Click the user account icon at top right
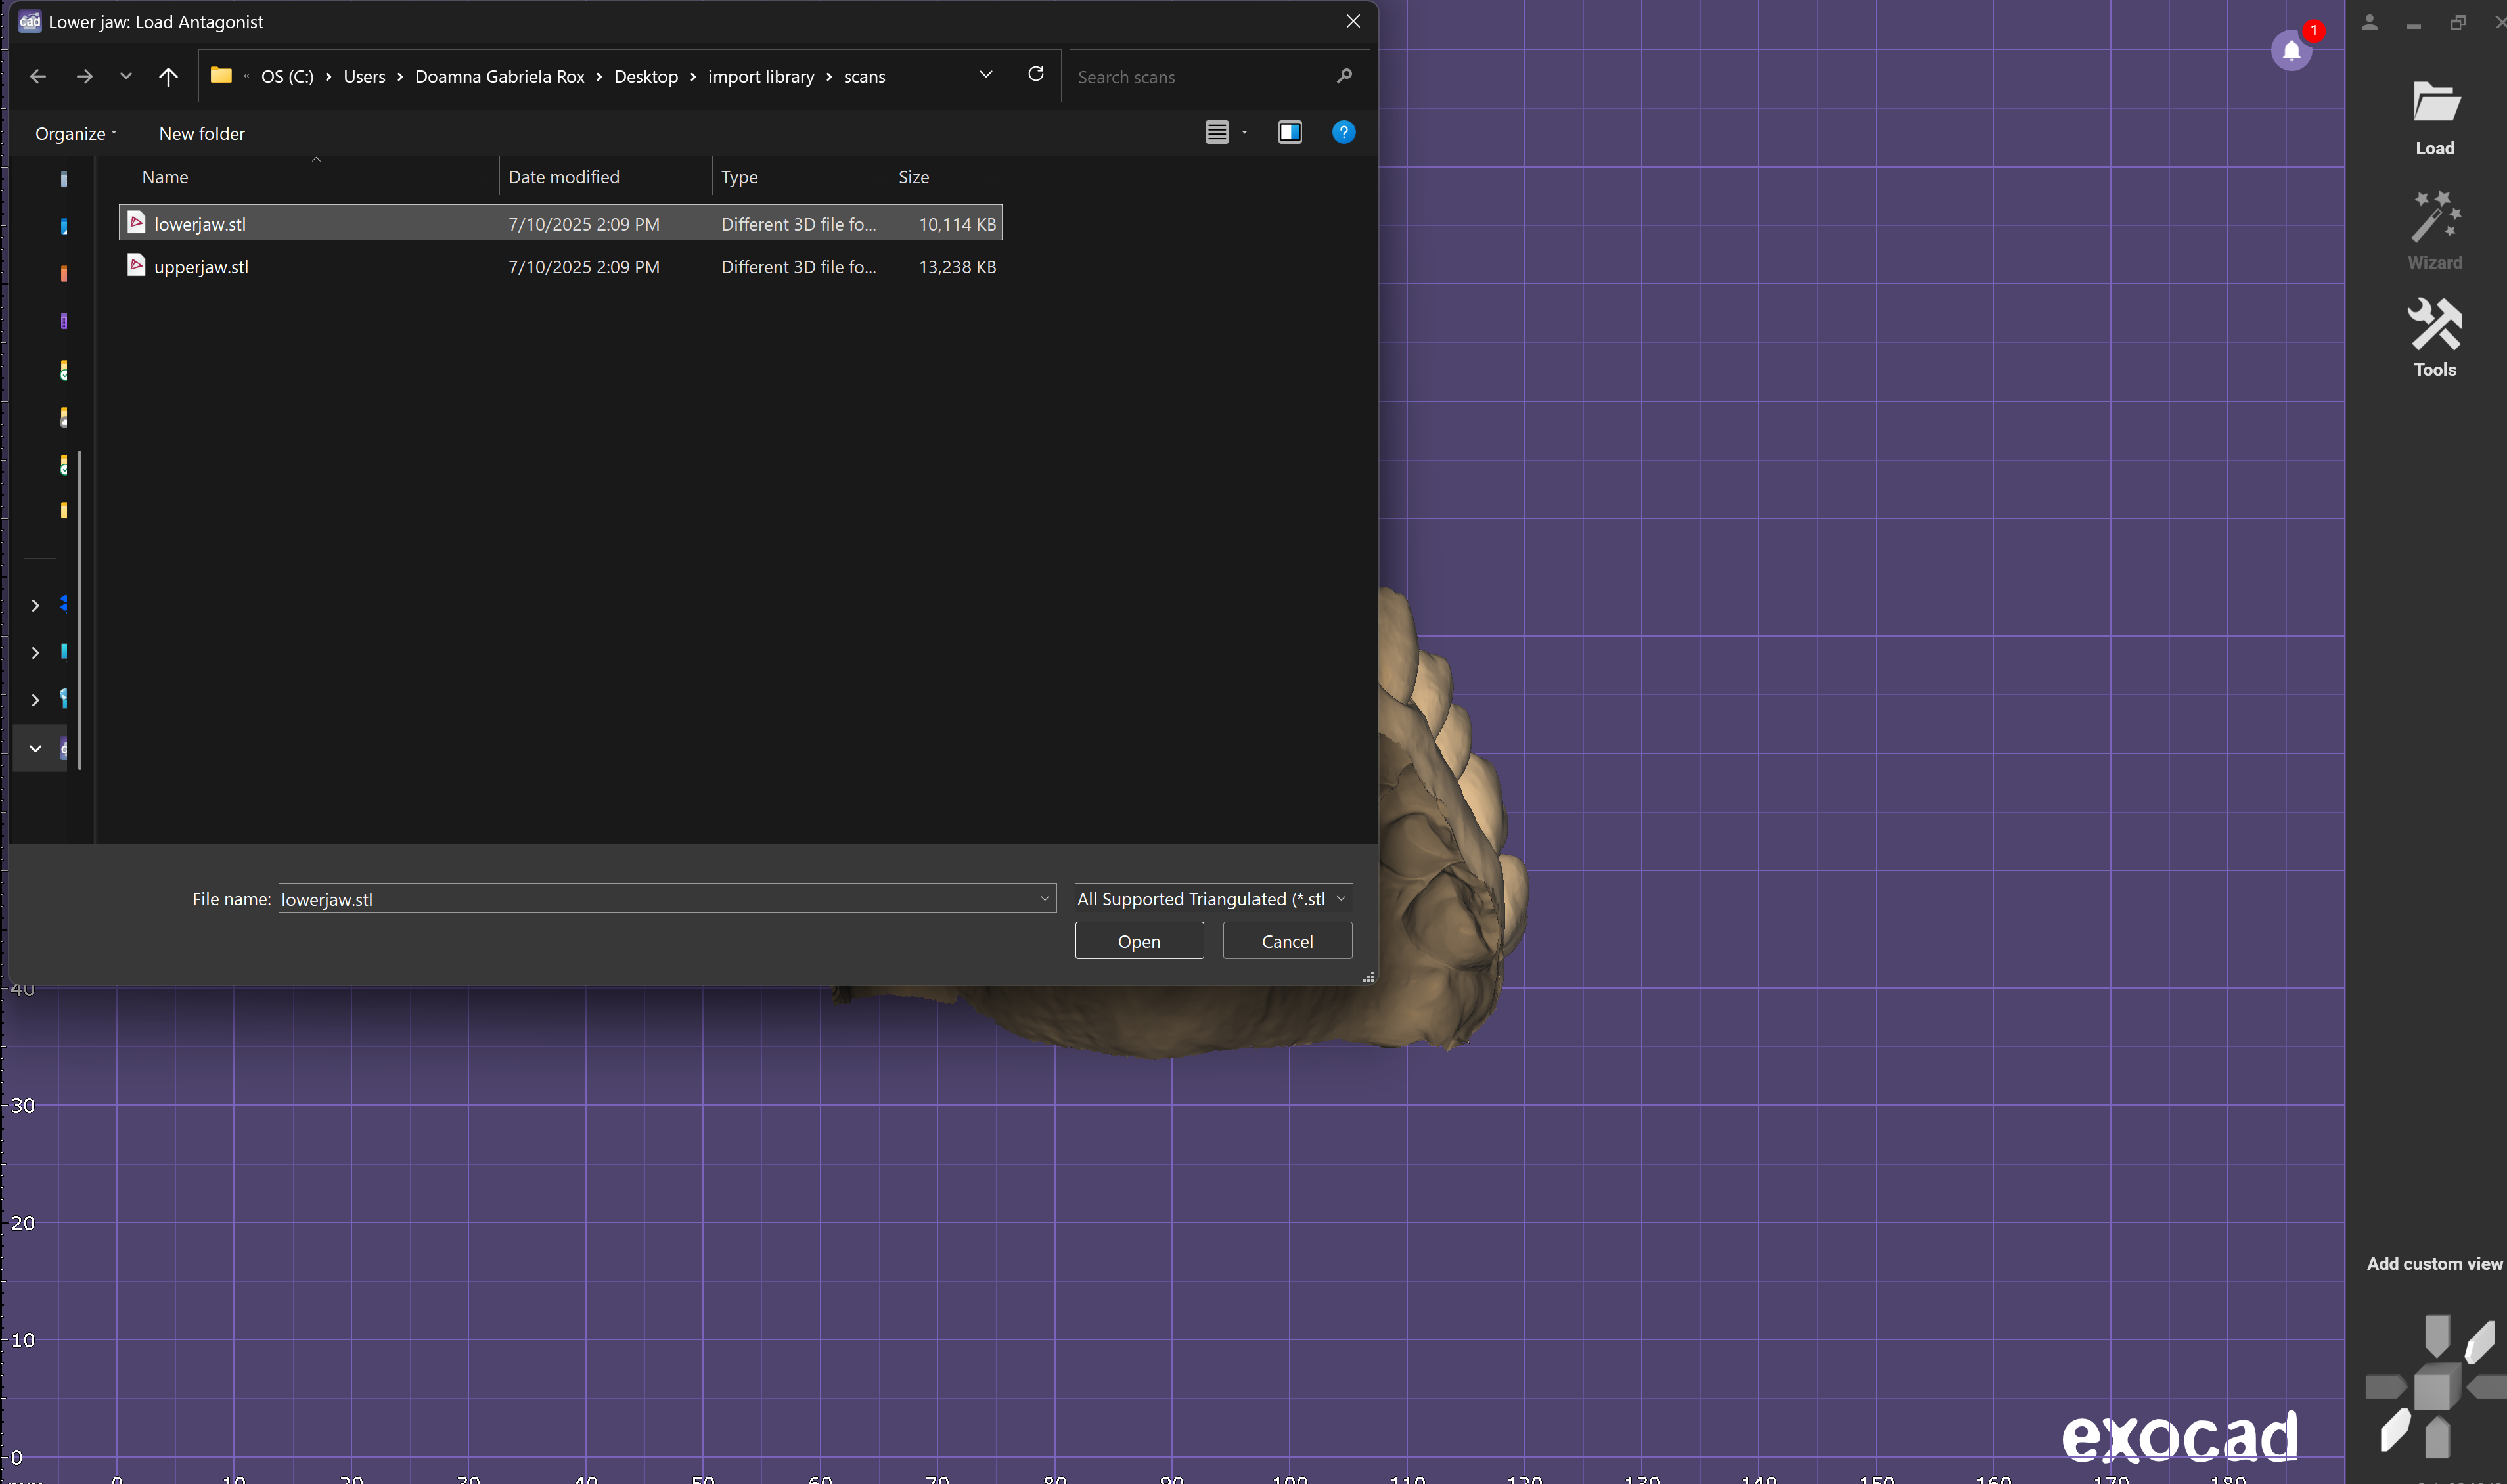Screen dimensions: 2507x1484 click(x=2369, y=23)
